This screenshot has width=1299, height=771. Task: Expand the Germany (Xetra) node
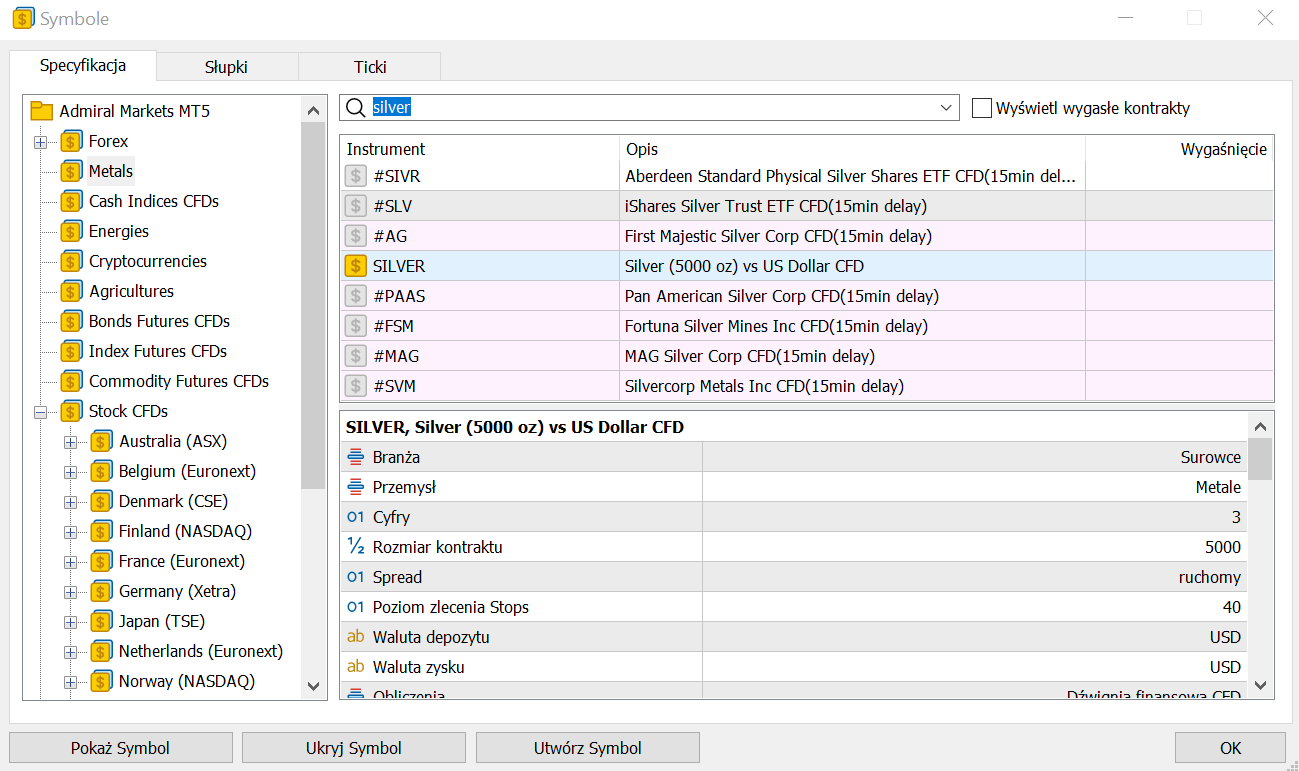click(x=70, y=591)
